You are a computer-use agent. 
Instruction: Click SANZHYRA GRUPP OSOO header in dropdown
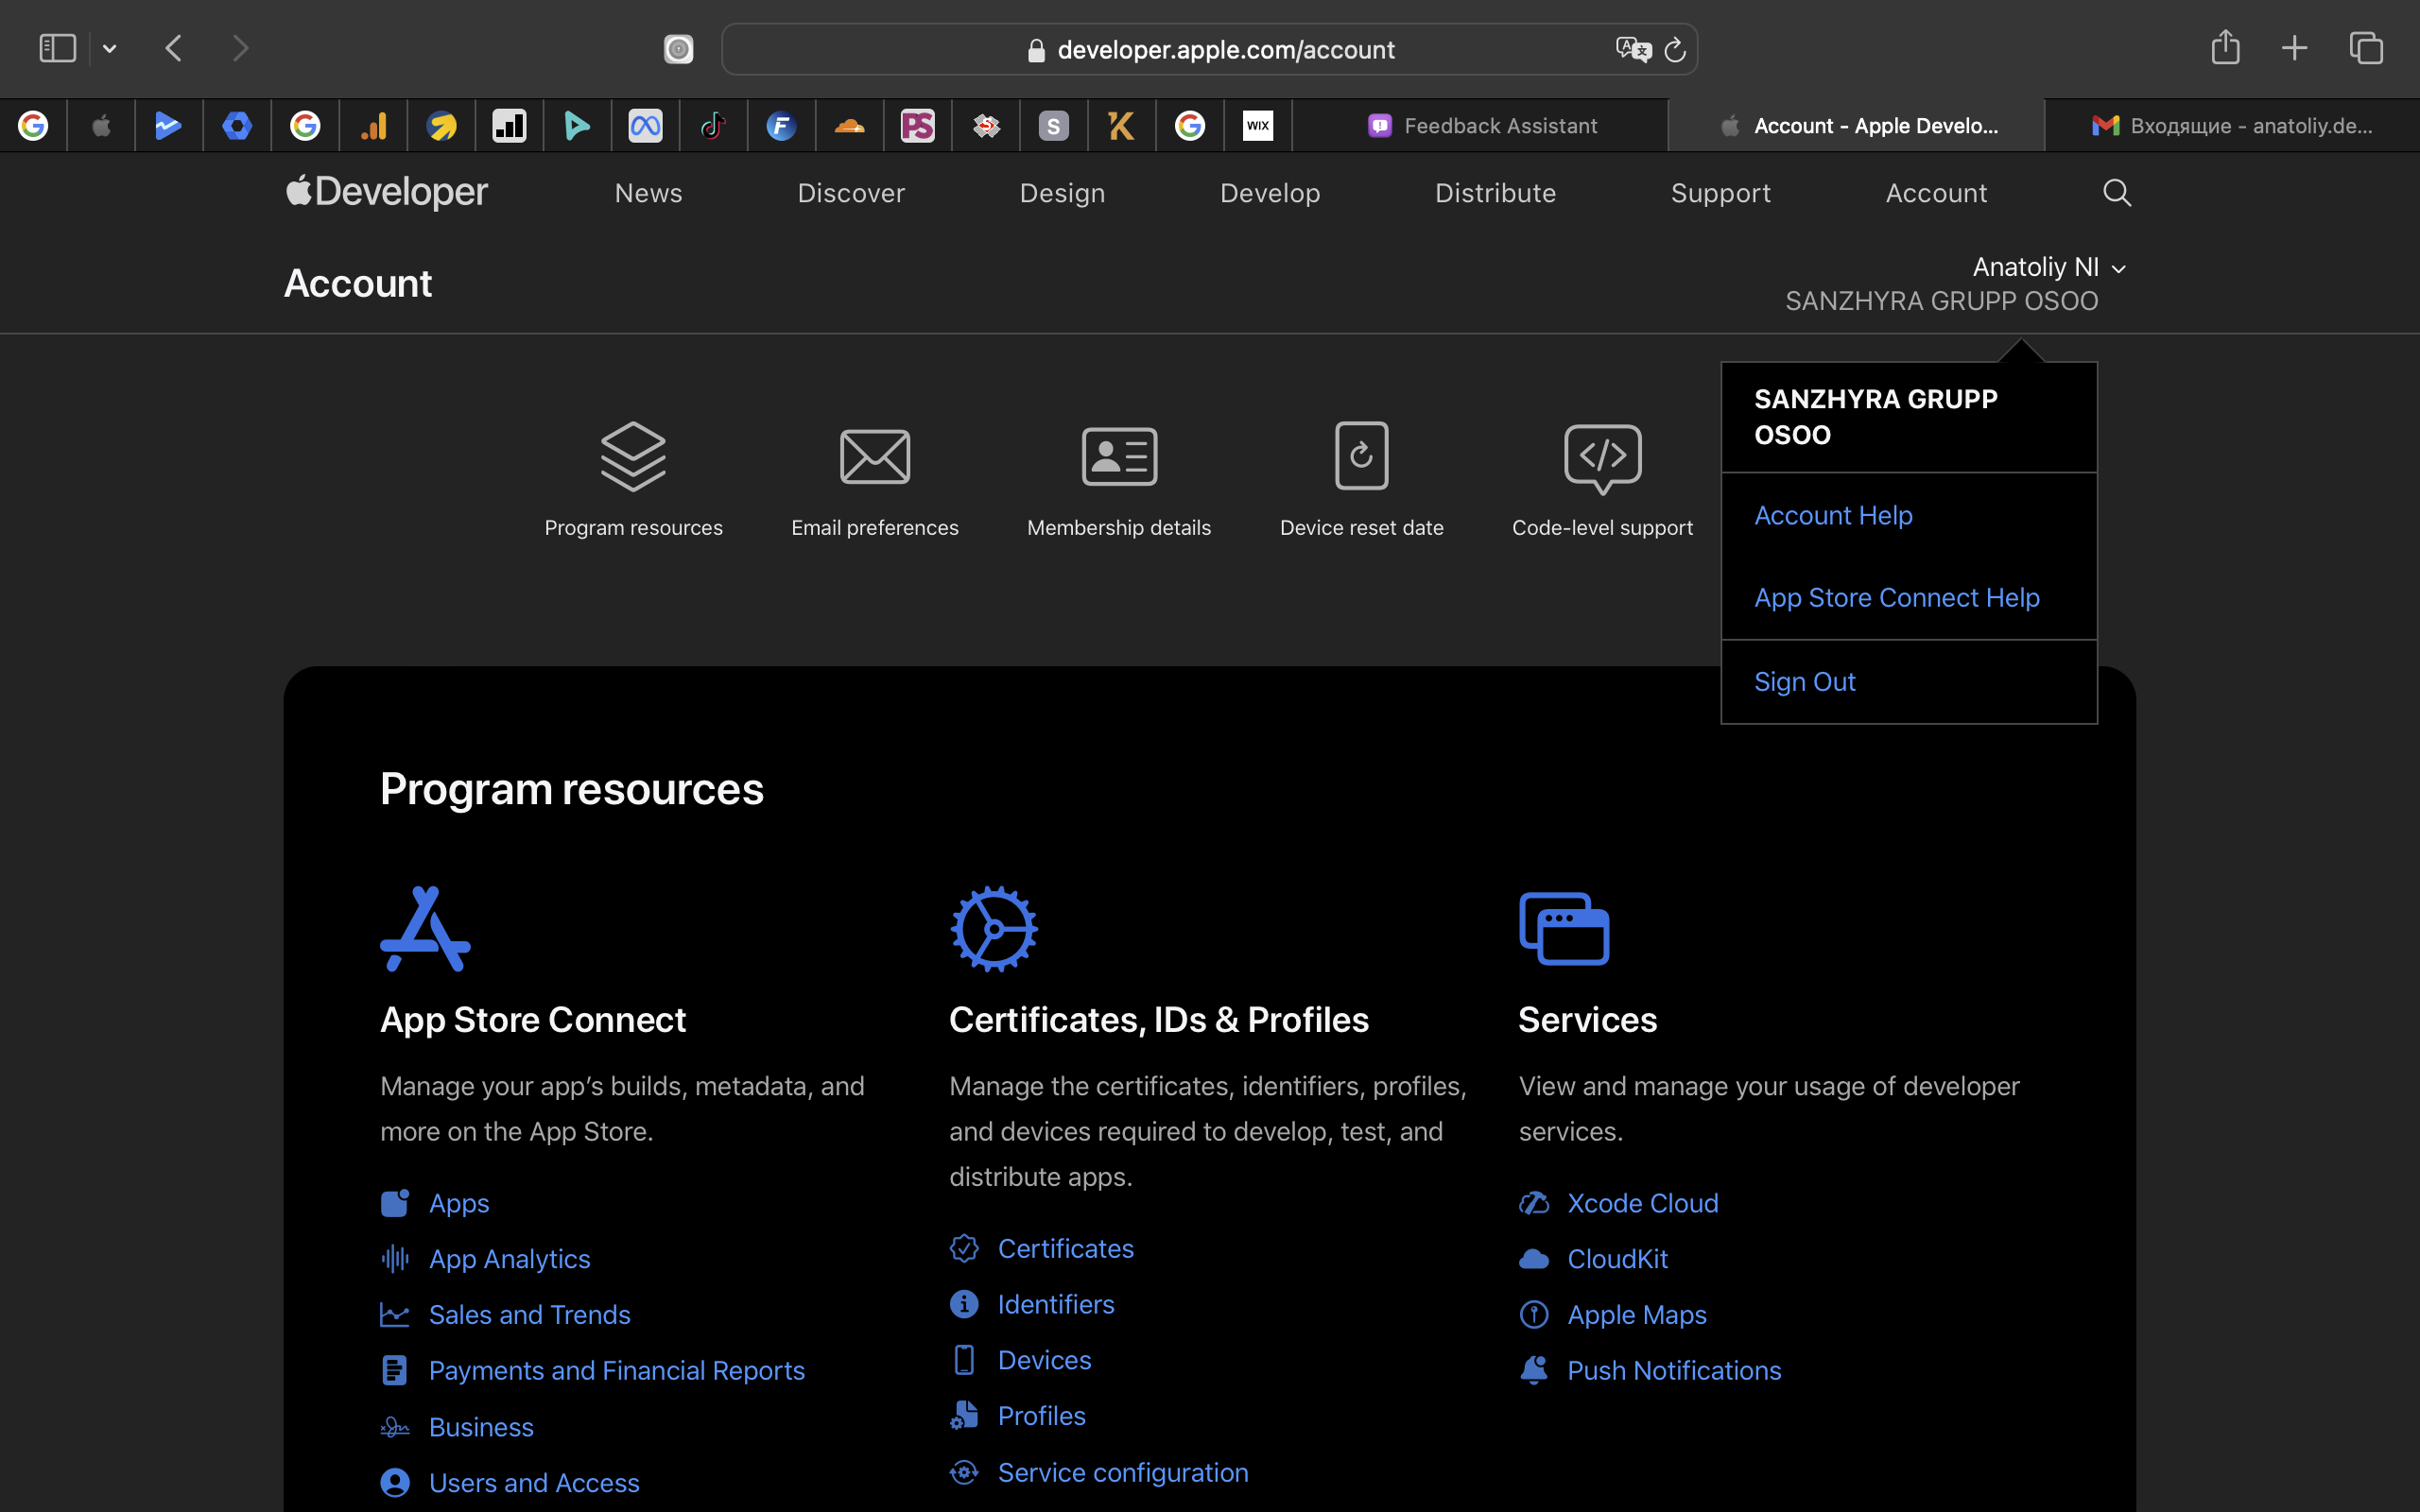1875,417
